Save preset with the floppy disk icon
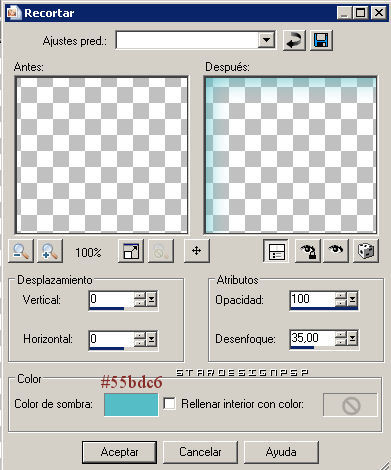391x470 pixels. tap(321, 41)
